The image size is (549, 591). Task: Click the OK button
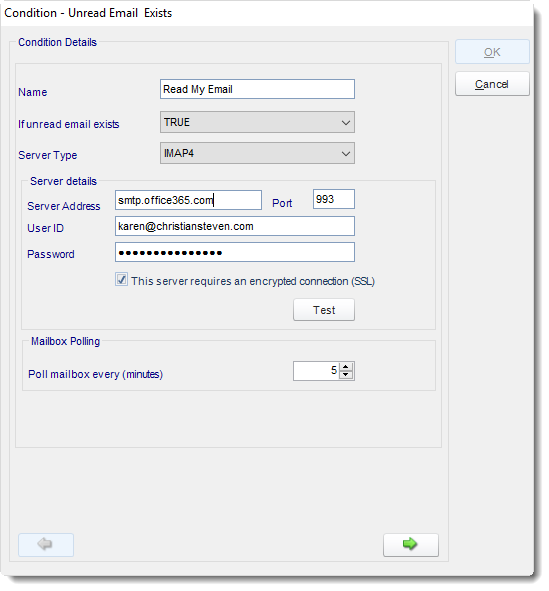tap(492, 52)
